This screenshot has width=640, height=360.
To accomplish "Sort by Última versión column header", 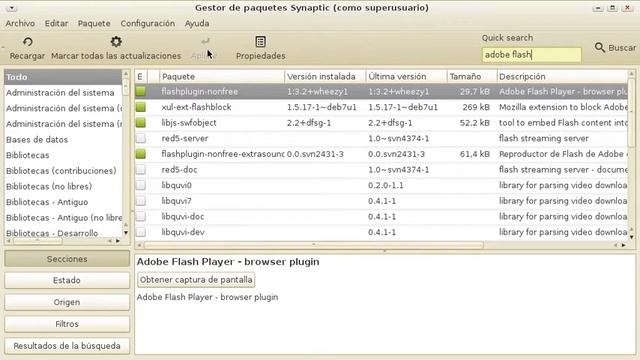I will coord(407,76).
